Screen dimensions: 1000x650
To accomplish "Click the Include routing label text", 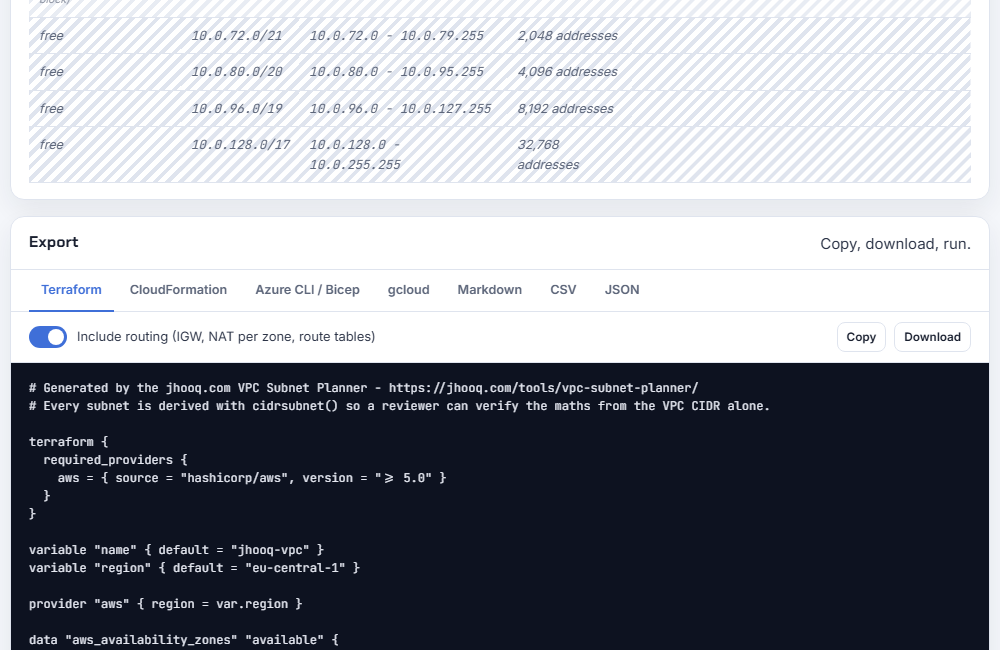I will click(226, 337).
